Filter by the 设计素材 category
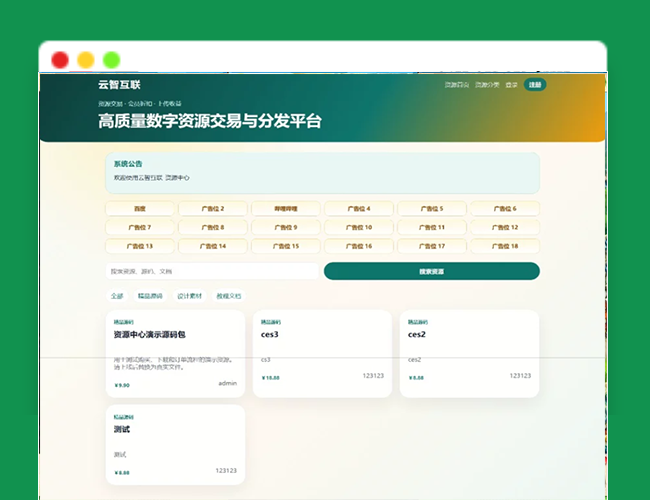 (189, 296)
